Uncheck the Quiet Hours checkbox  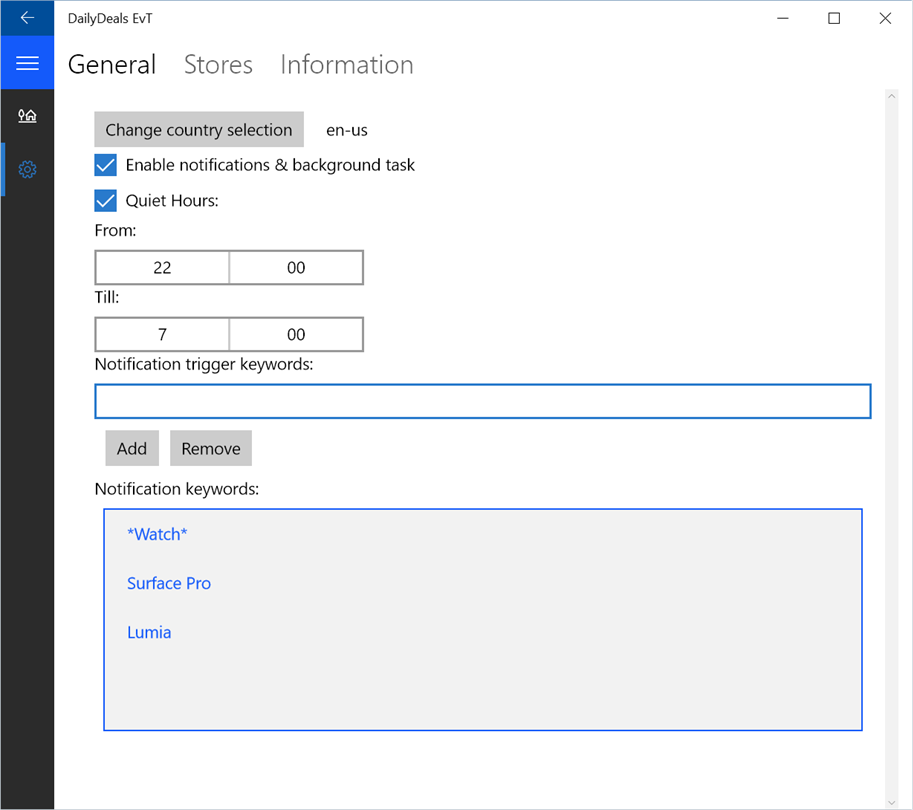[x=105, y=200]
